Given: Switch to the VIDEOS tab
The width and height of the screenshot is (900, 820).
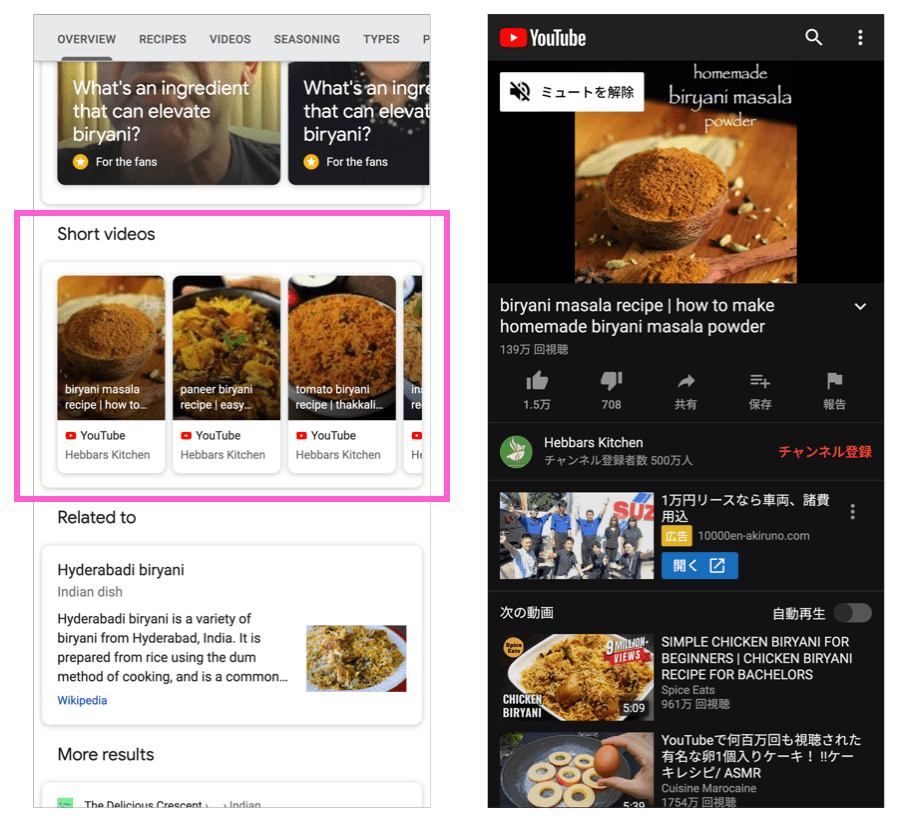Looking at the screenshot, I should [230, 39].
